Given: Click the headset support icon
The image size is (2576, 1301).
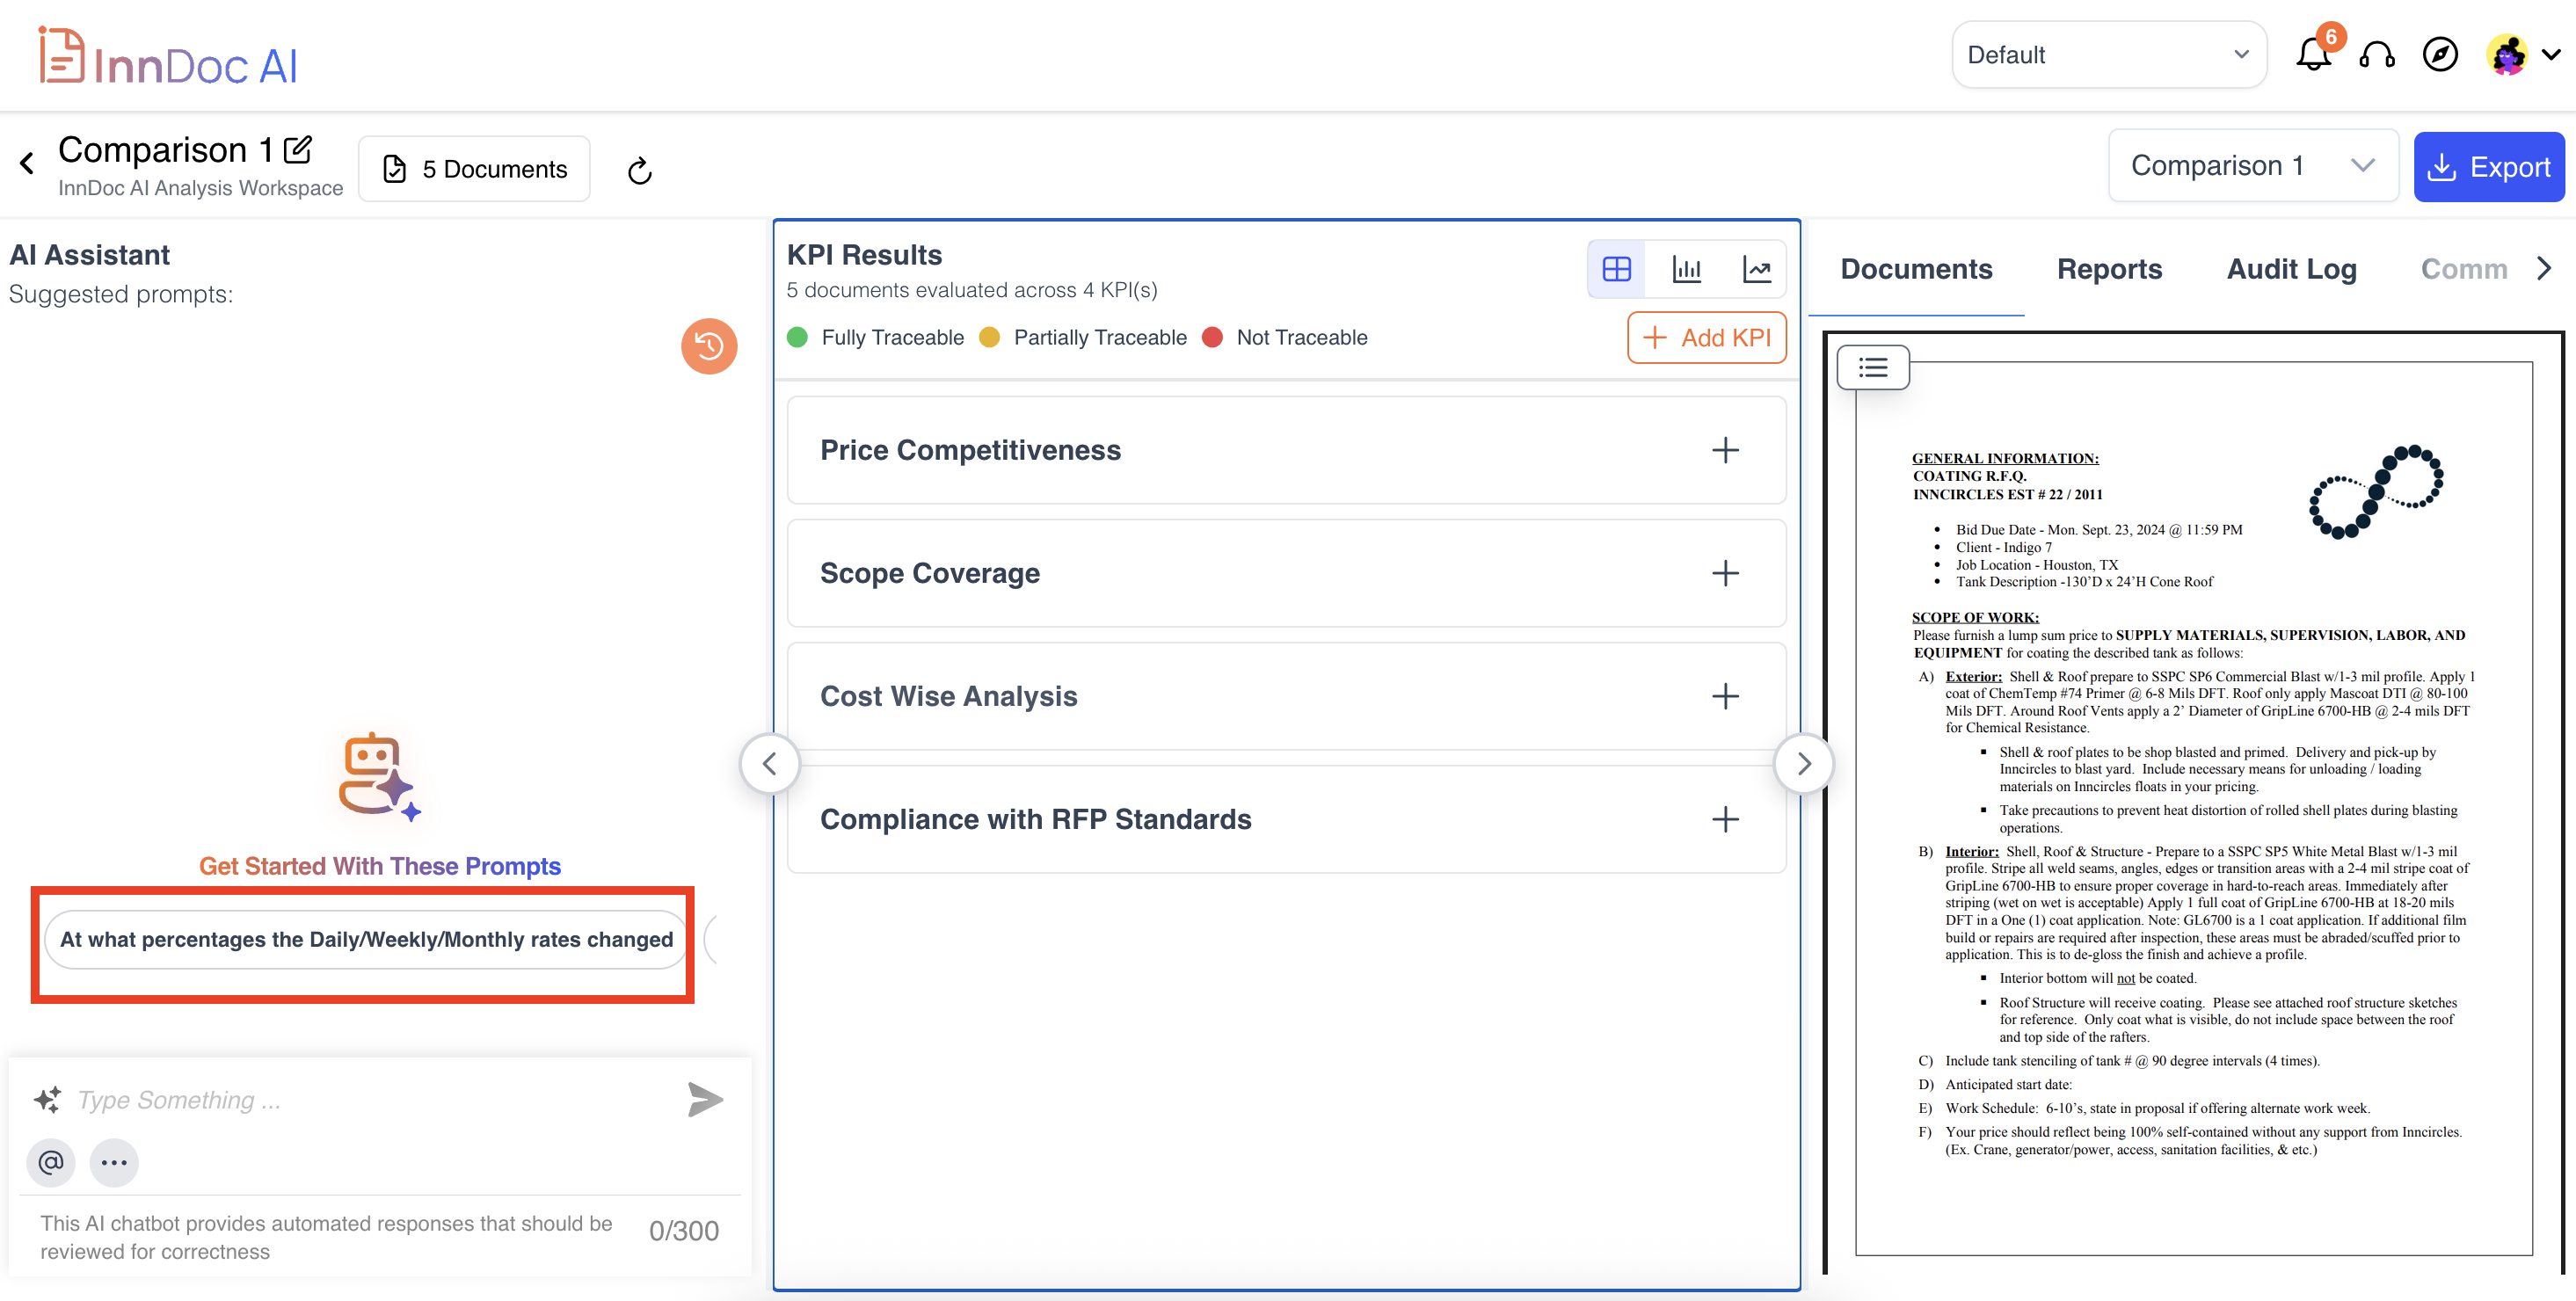Looking at the screenshot, I should point(2377,55).
